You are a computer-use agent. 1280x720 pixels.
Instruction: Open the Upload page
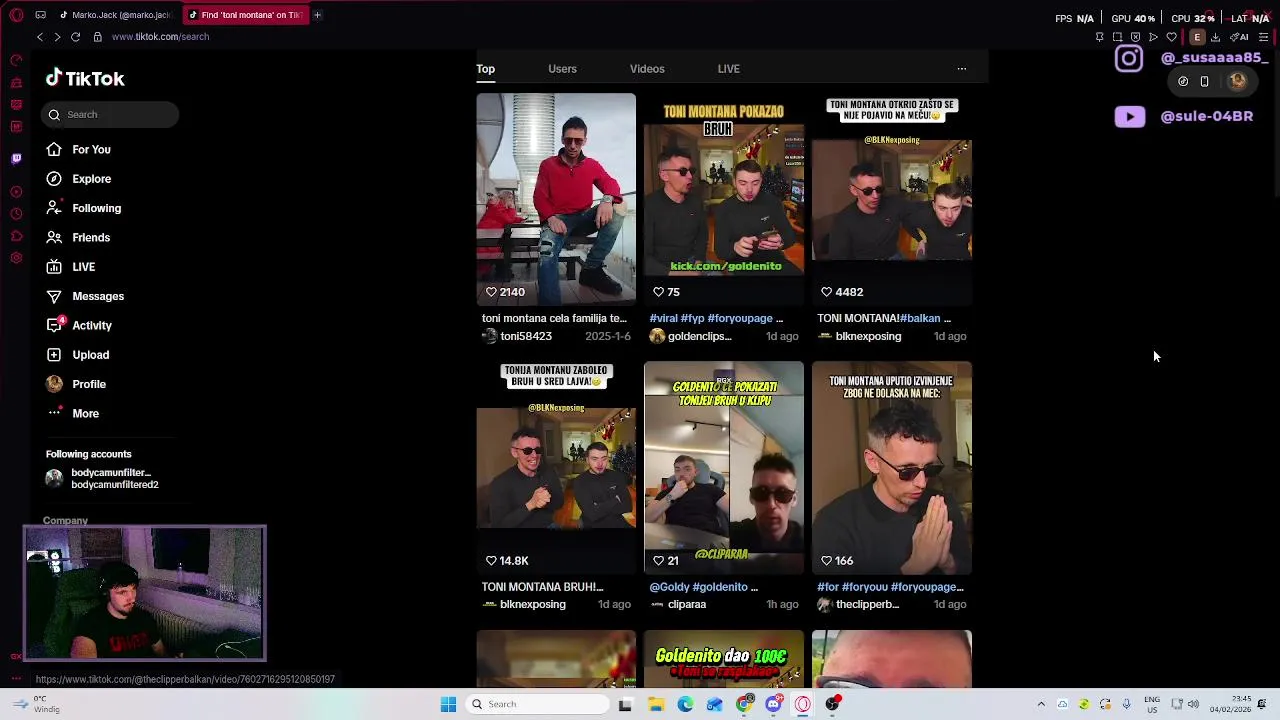click(77, 355)
